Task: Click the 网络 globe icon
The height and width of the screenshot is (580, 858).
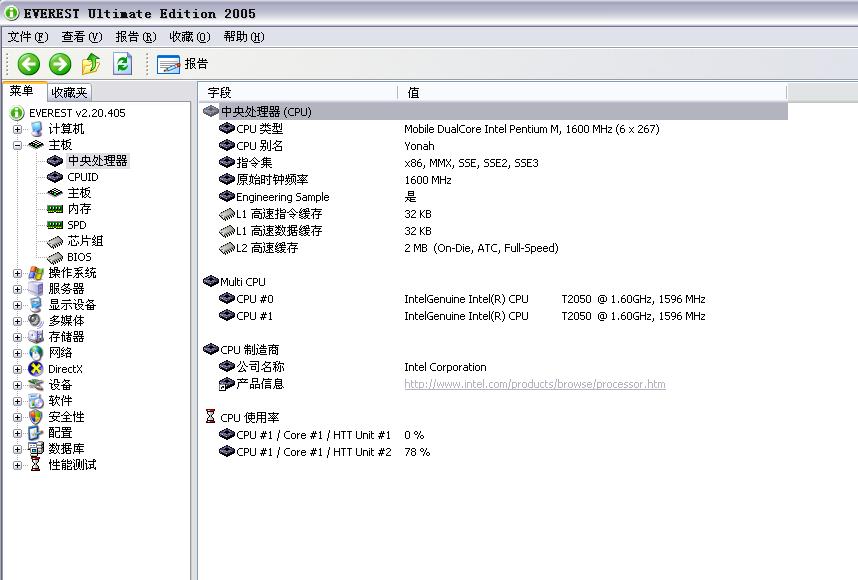Action: [36, 353]
